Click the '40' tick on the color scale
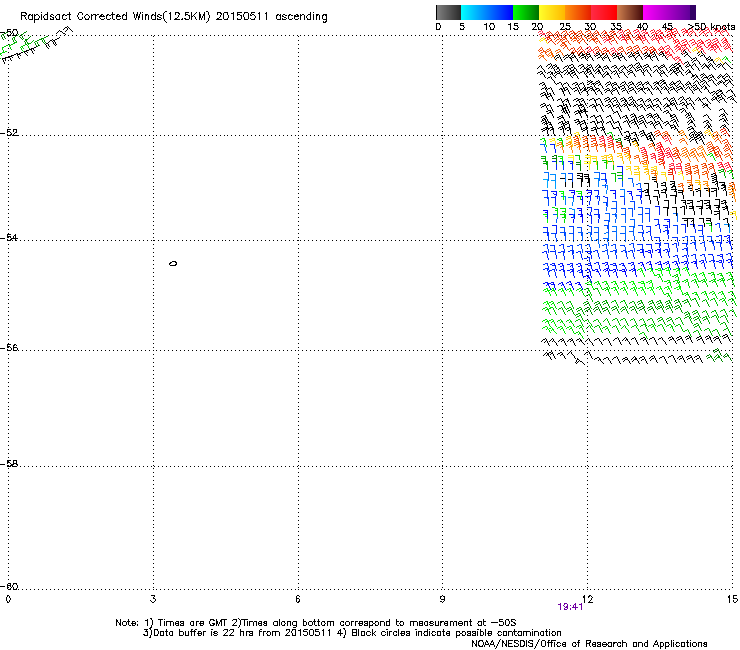Viewport: 740px width, 650px height. 642,26
